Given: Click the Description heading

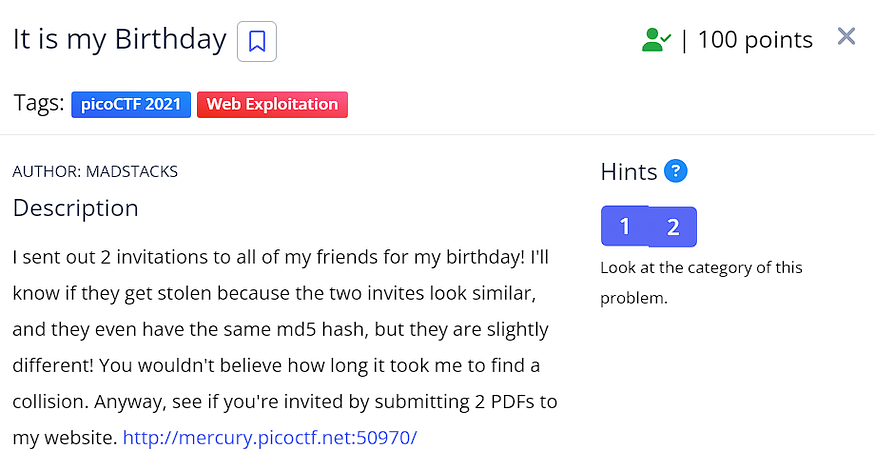Looking at the screenshot, I should click(75, 208).
